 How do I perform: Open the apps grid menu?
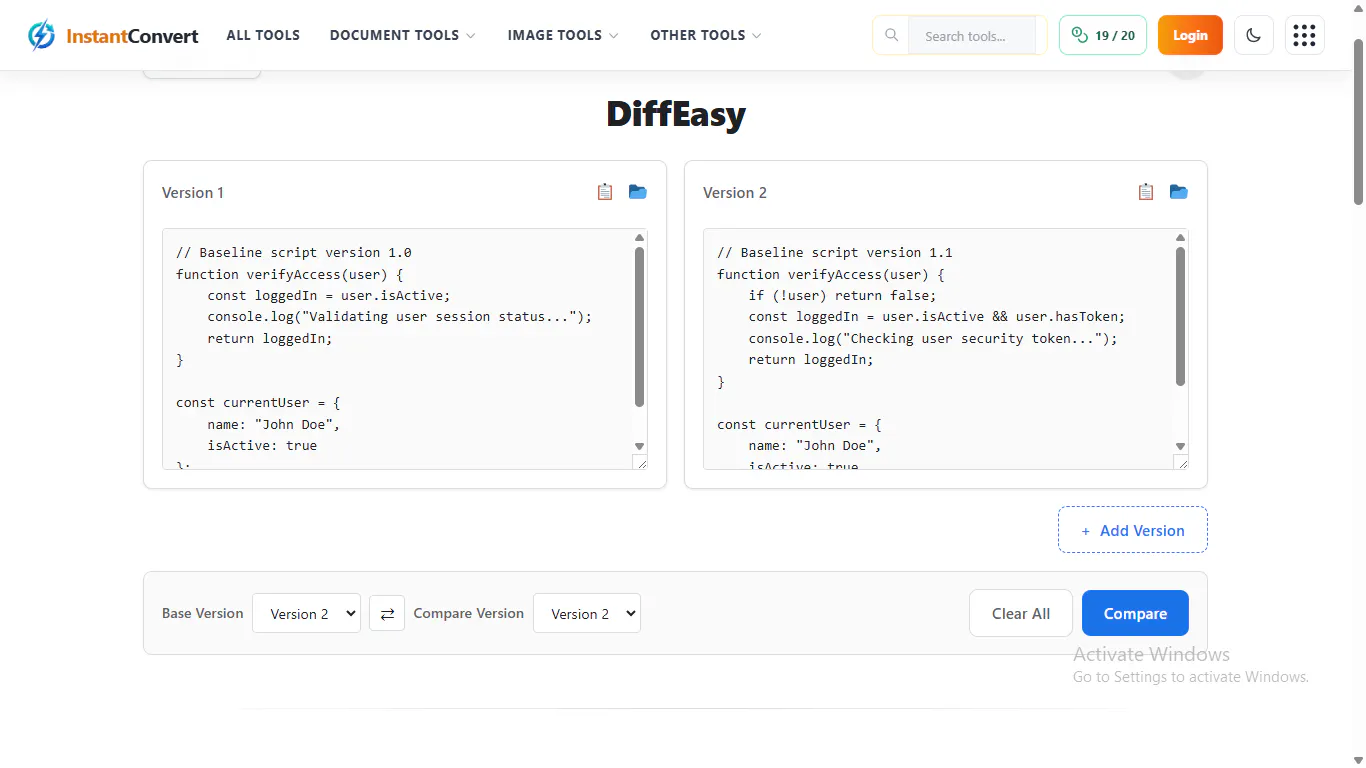[1304, 35]
